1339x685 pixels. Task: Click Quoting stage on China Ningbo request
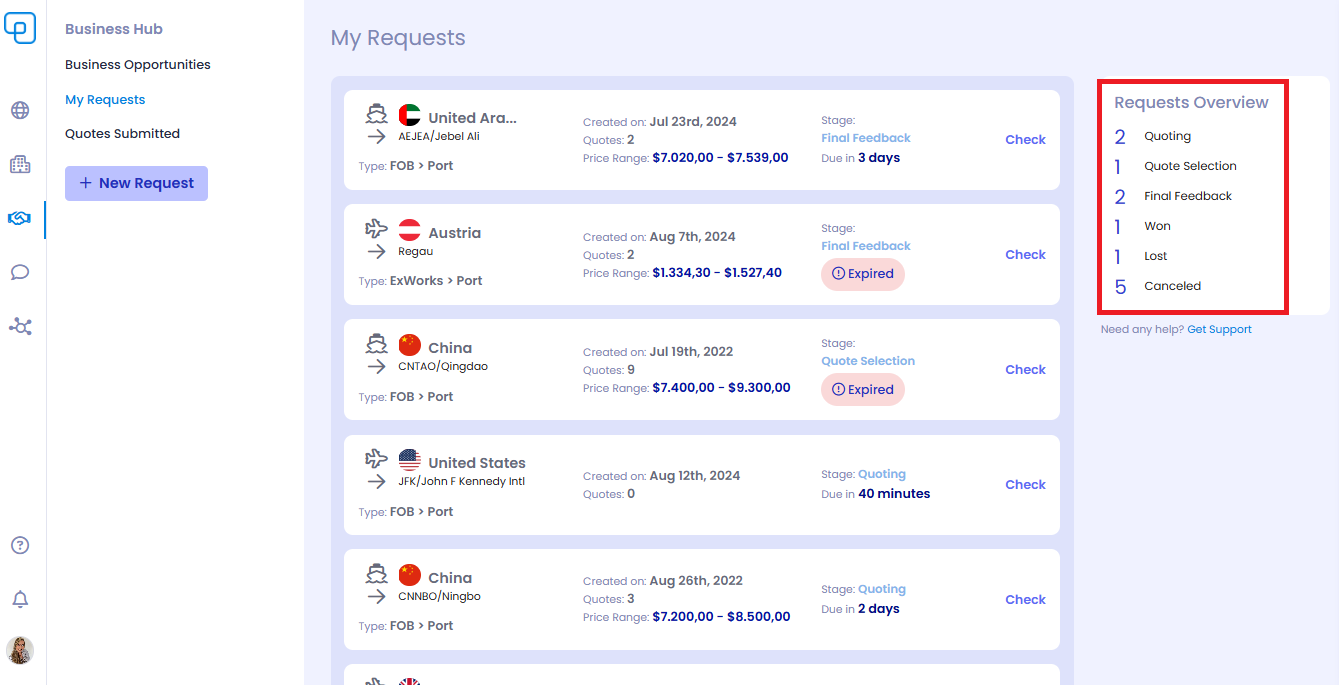tap(882, 589)
